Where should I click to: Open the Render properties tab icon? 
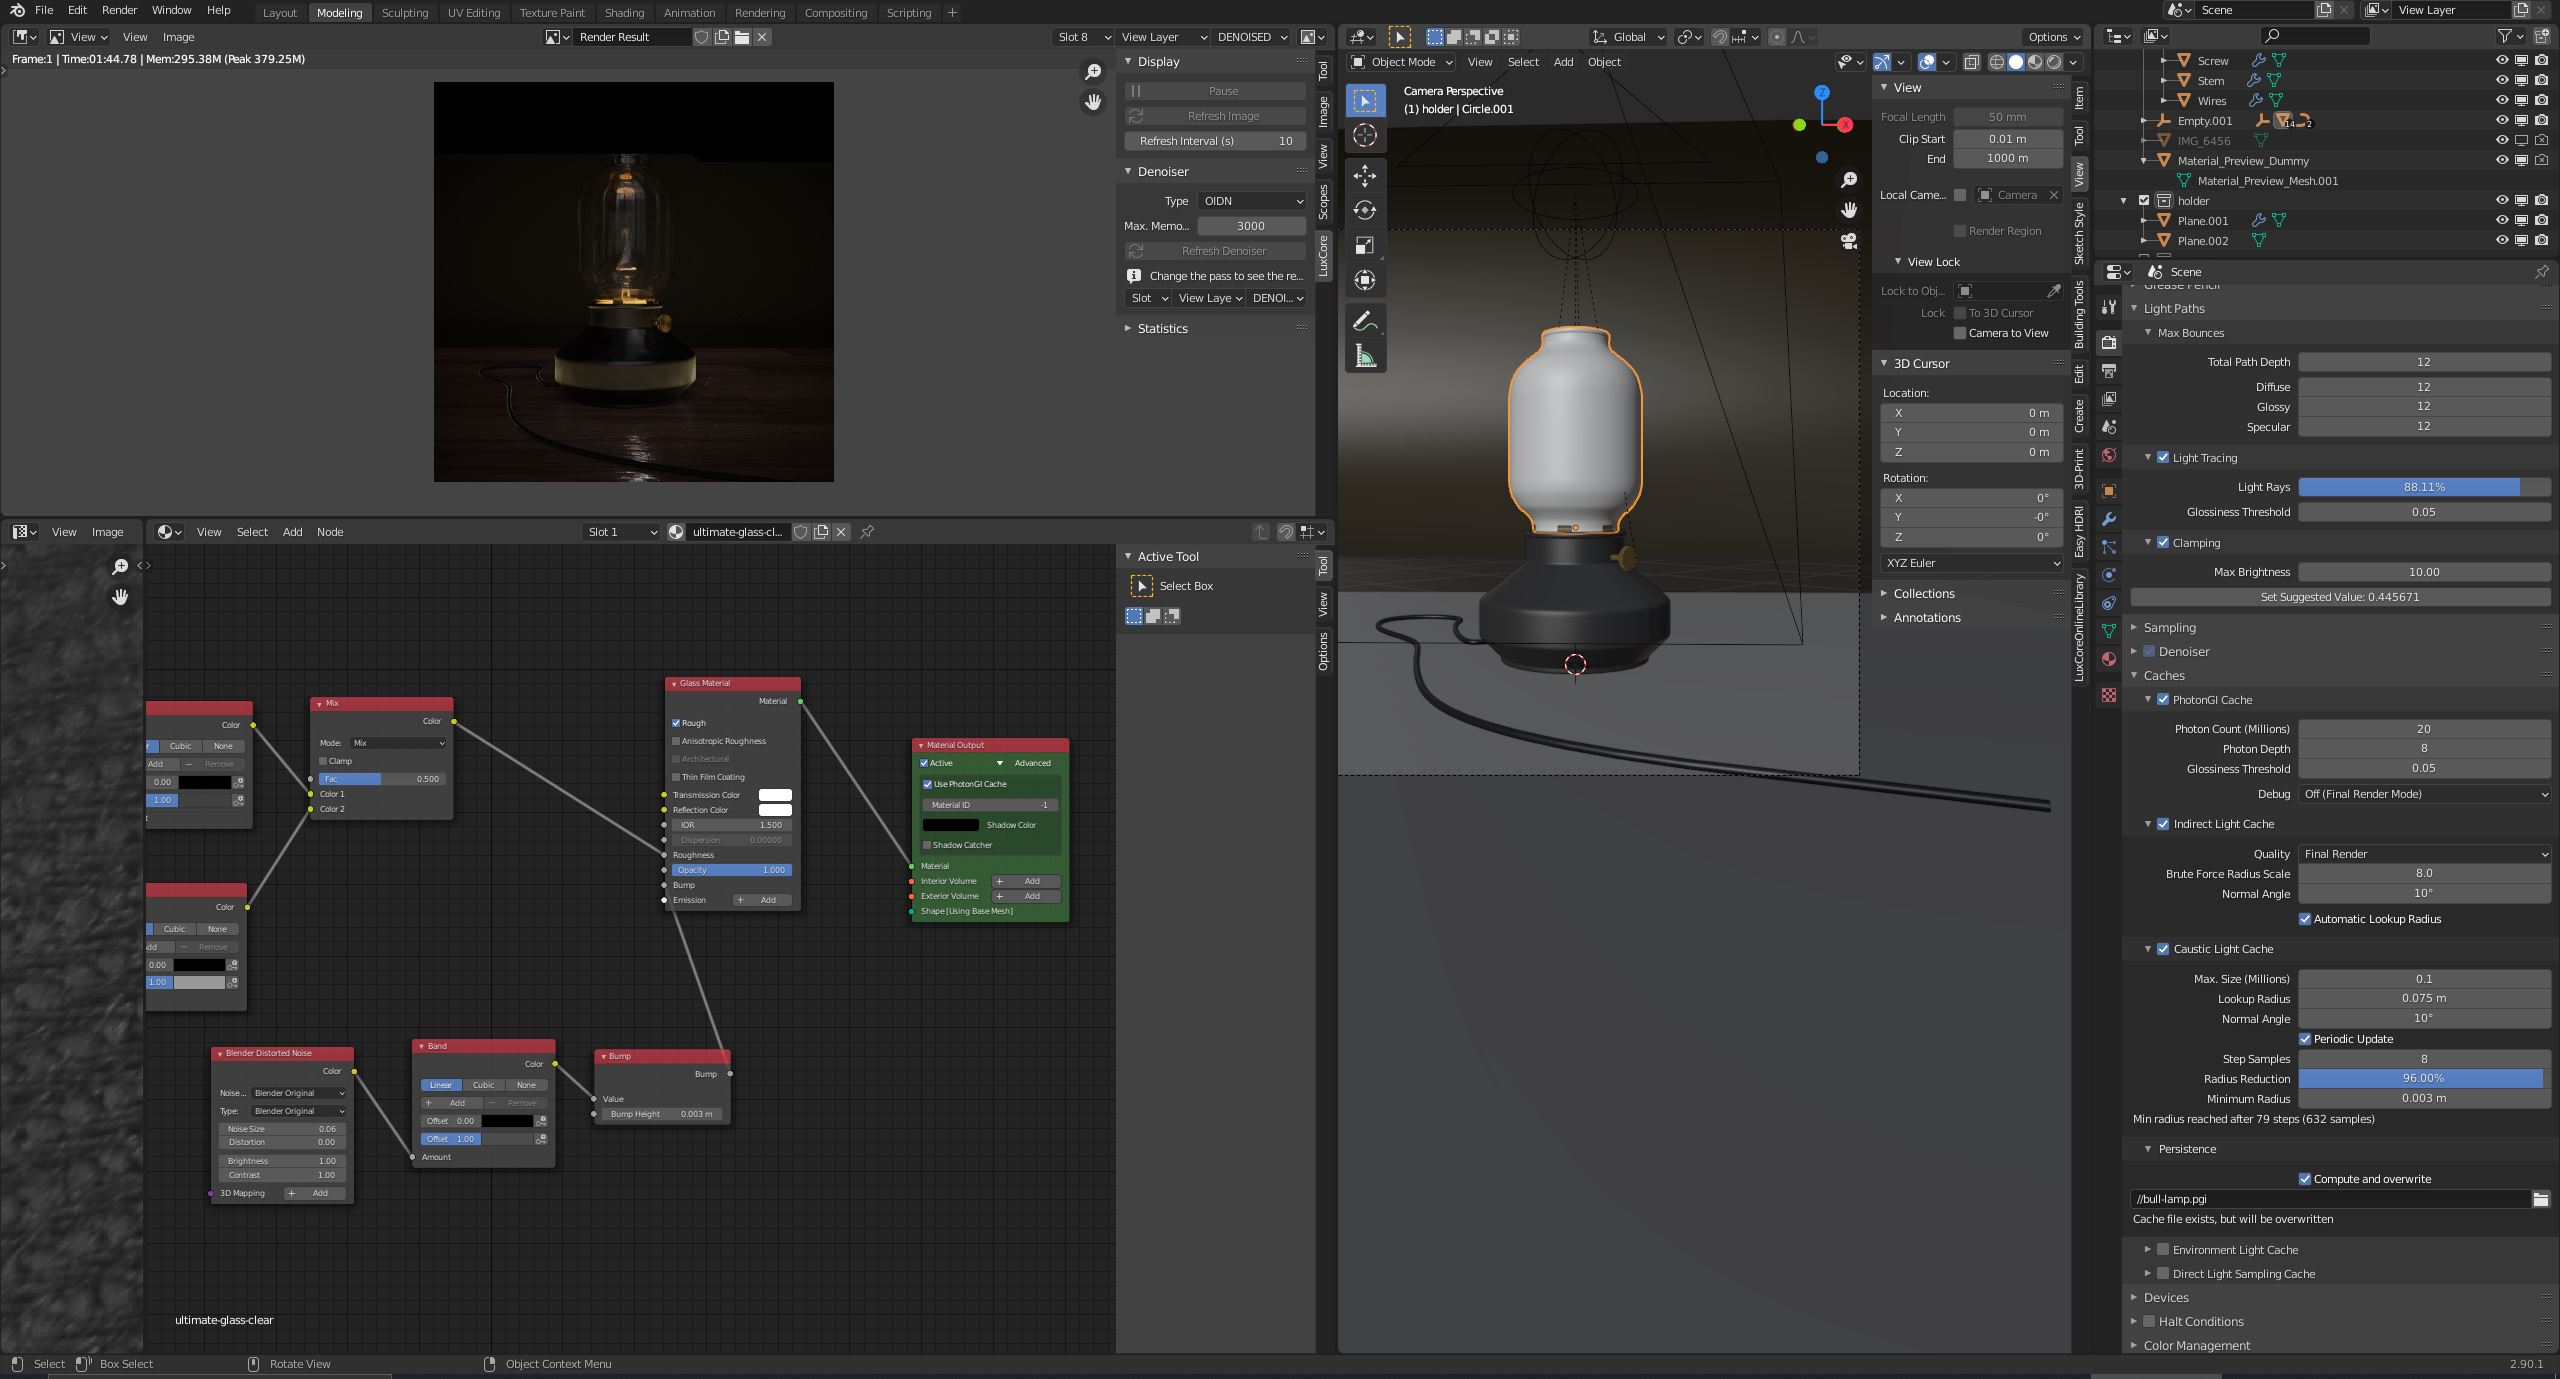click(x=2109, y=343)
